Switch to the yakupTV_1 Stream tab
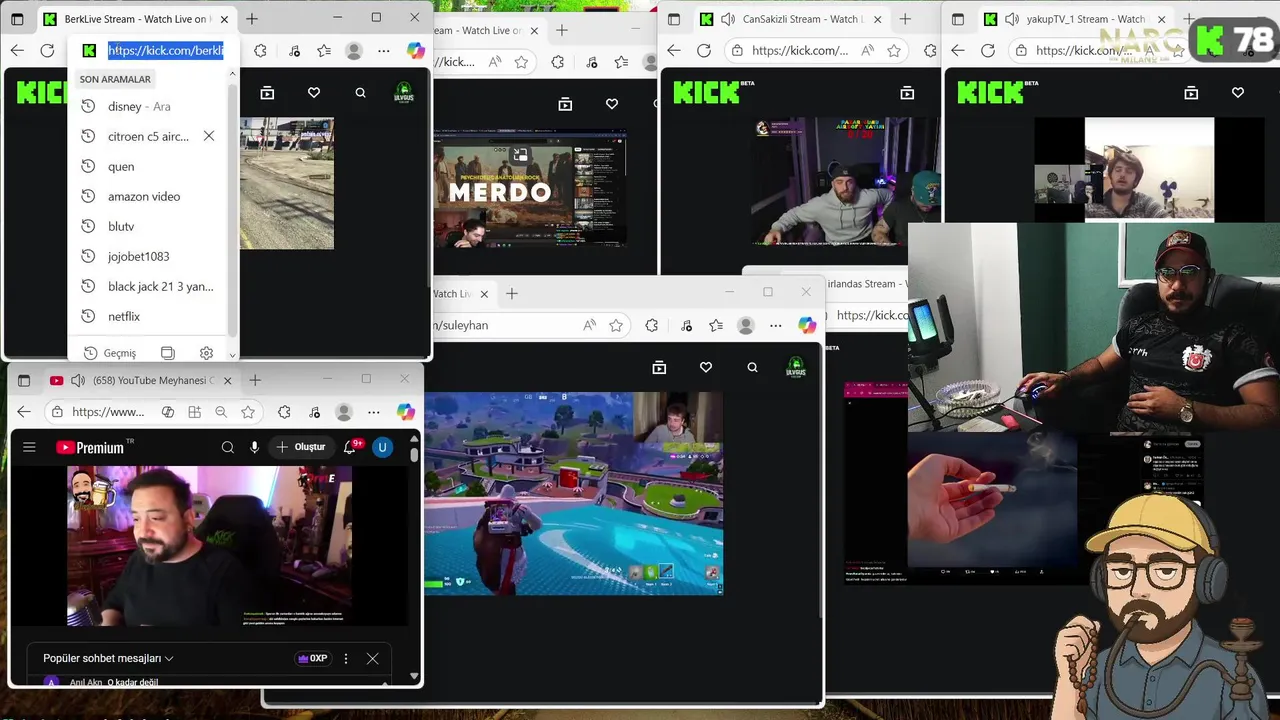 [1075, 19]
